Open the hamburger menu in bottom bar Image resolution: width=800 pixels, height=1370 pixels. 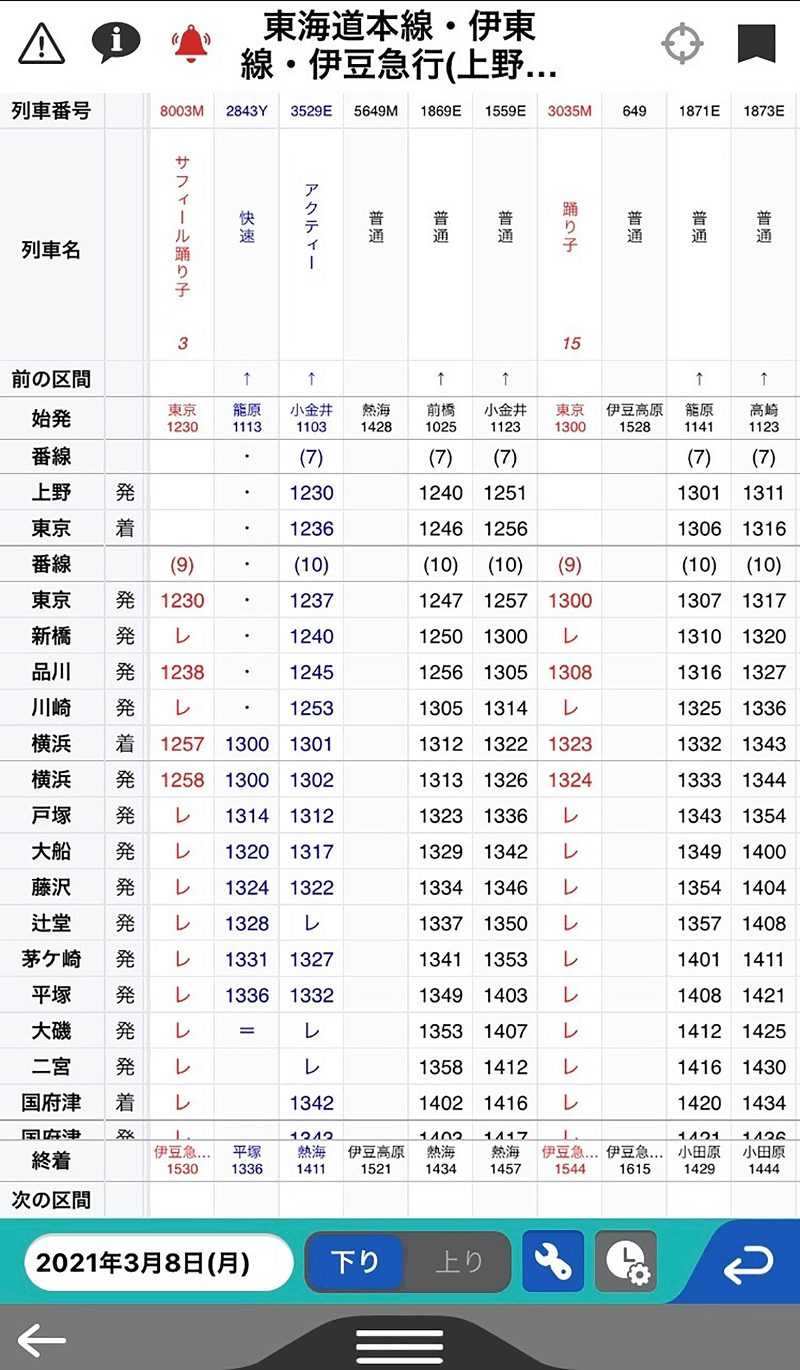click(400, 1345)
